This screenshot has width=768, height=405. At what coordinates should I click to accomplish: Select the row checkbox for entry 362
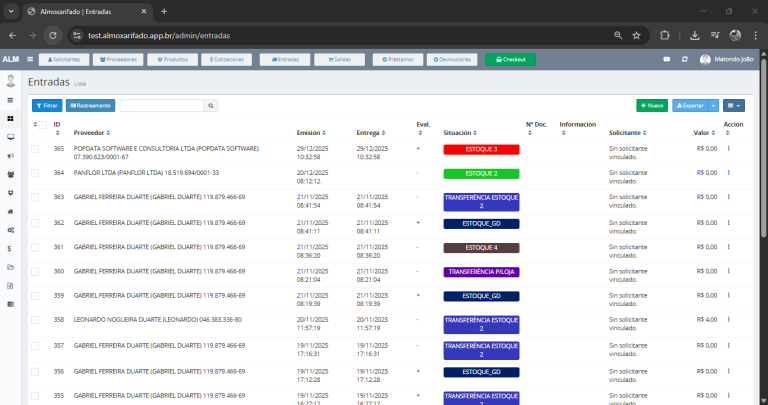(35, 222)
